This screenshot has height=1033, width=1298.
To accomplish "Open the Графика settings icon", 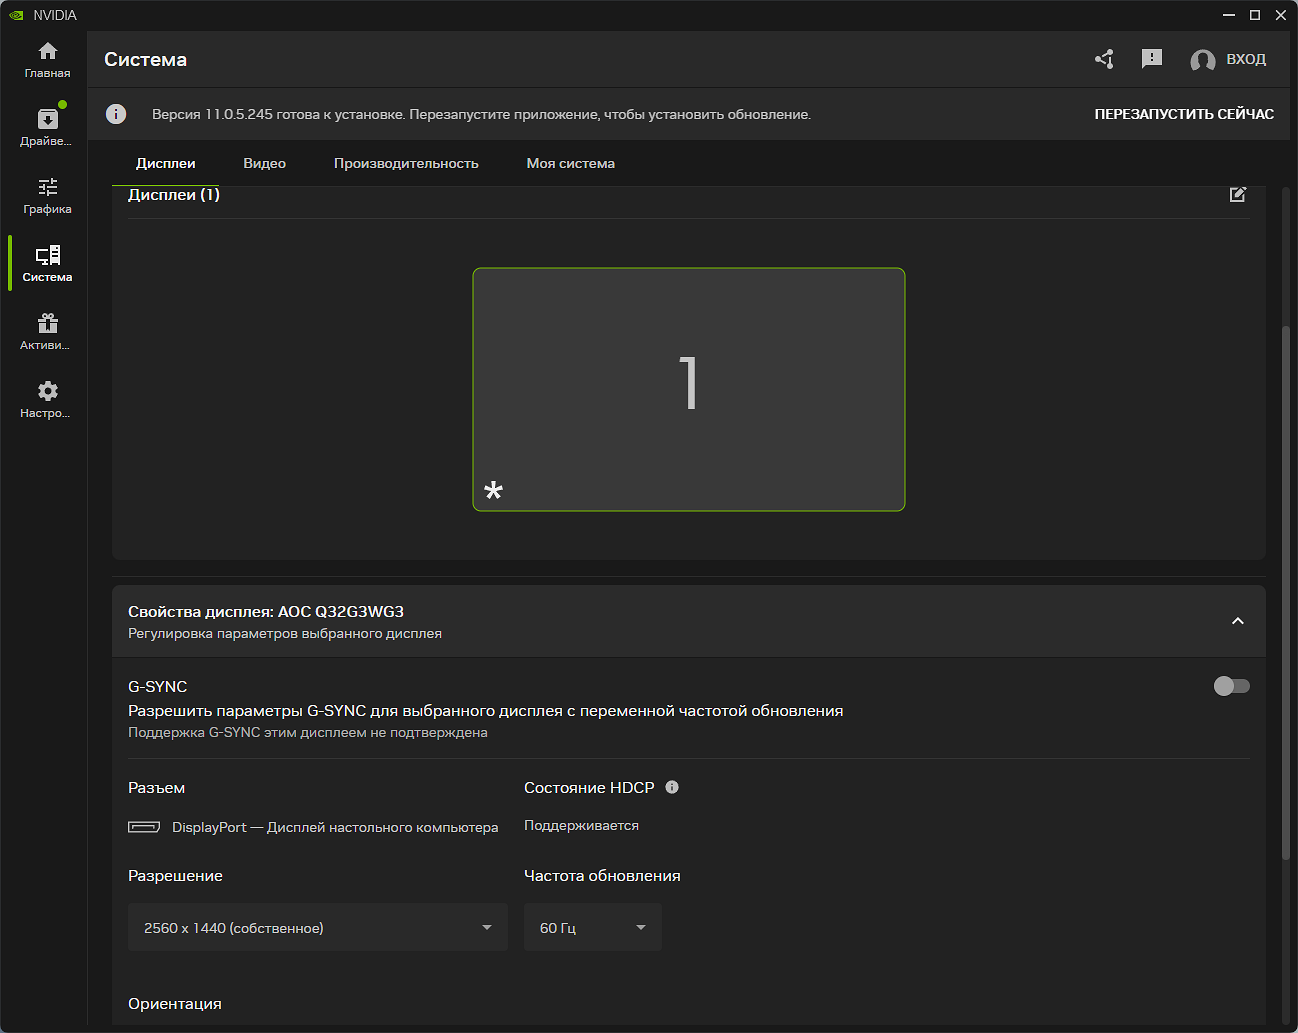I will click(47, 195).
